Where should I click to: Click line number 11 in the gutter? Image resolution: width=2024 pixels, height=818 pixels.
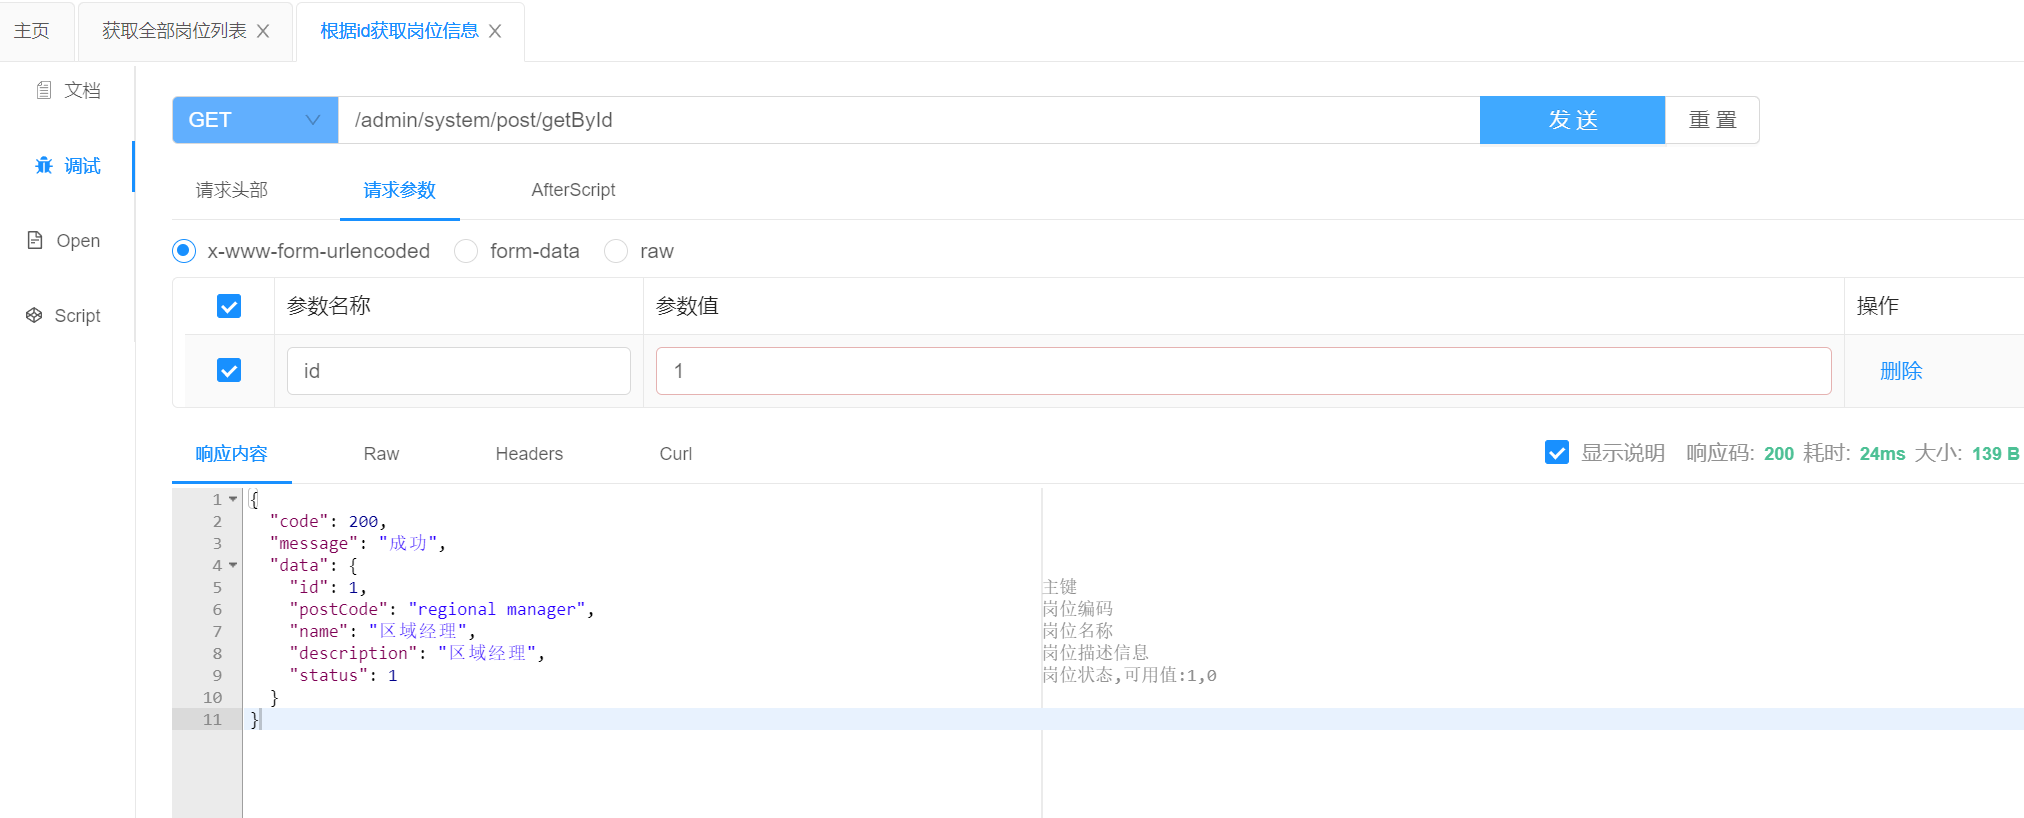(x=212, y=719)
